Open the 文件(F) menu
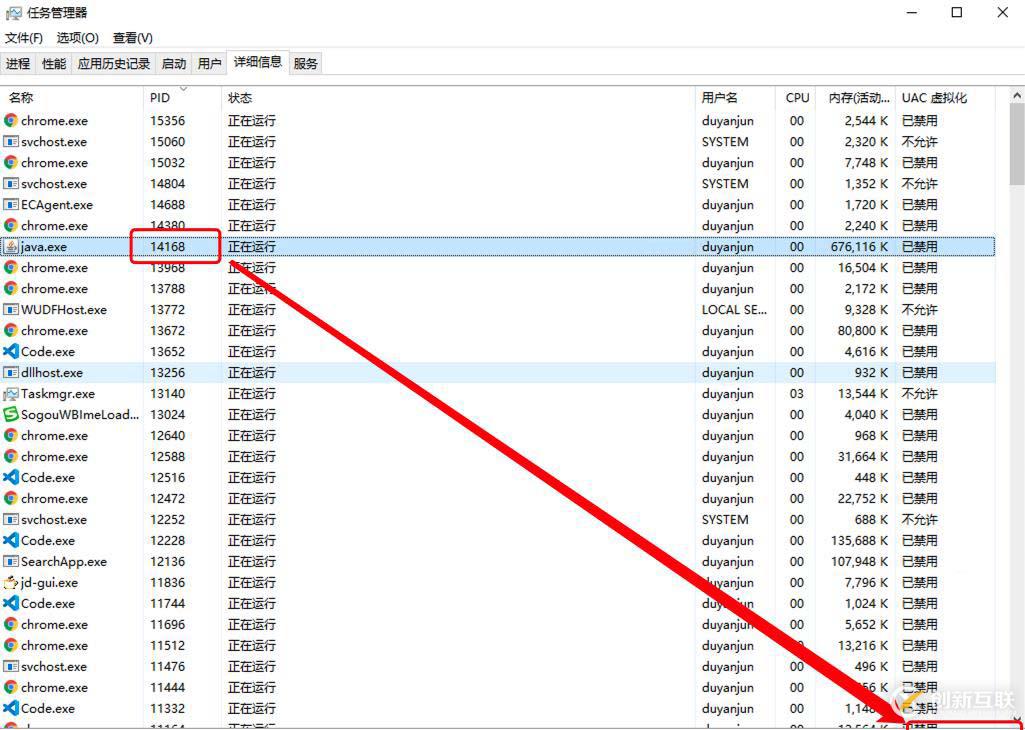Screen dimensions: 1025x730 coord(24,38)
